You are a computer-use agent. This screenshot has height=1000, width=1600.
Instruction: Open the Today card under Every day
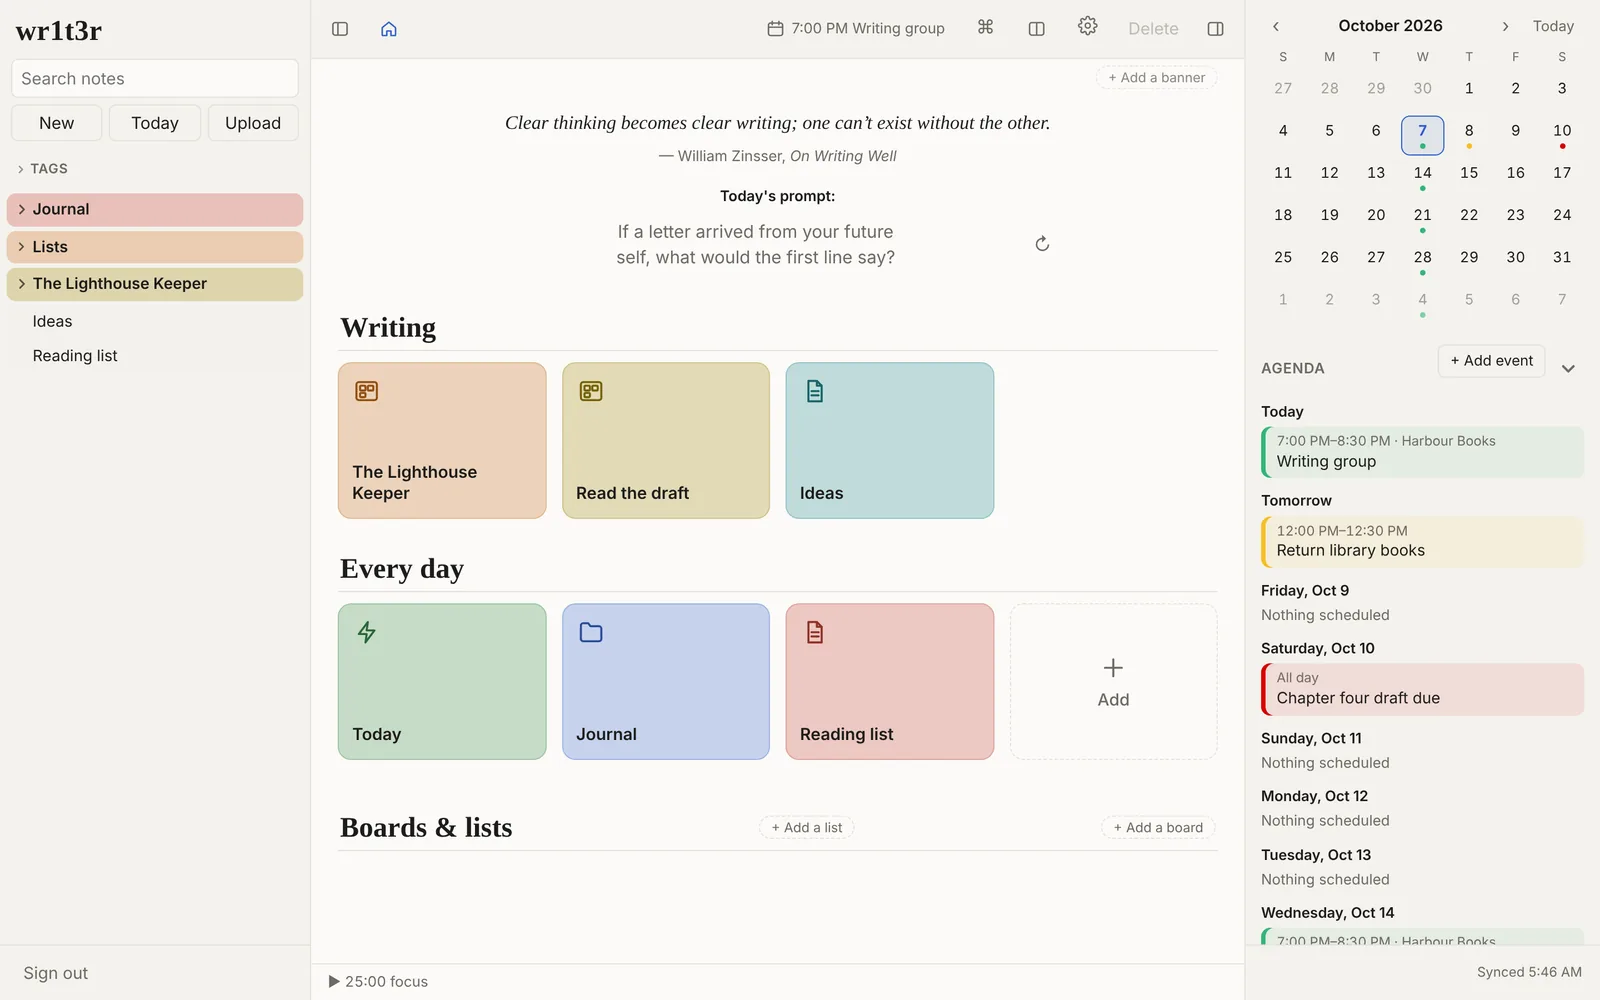(442, 682)
